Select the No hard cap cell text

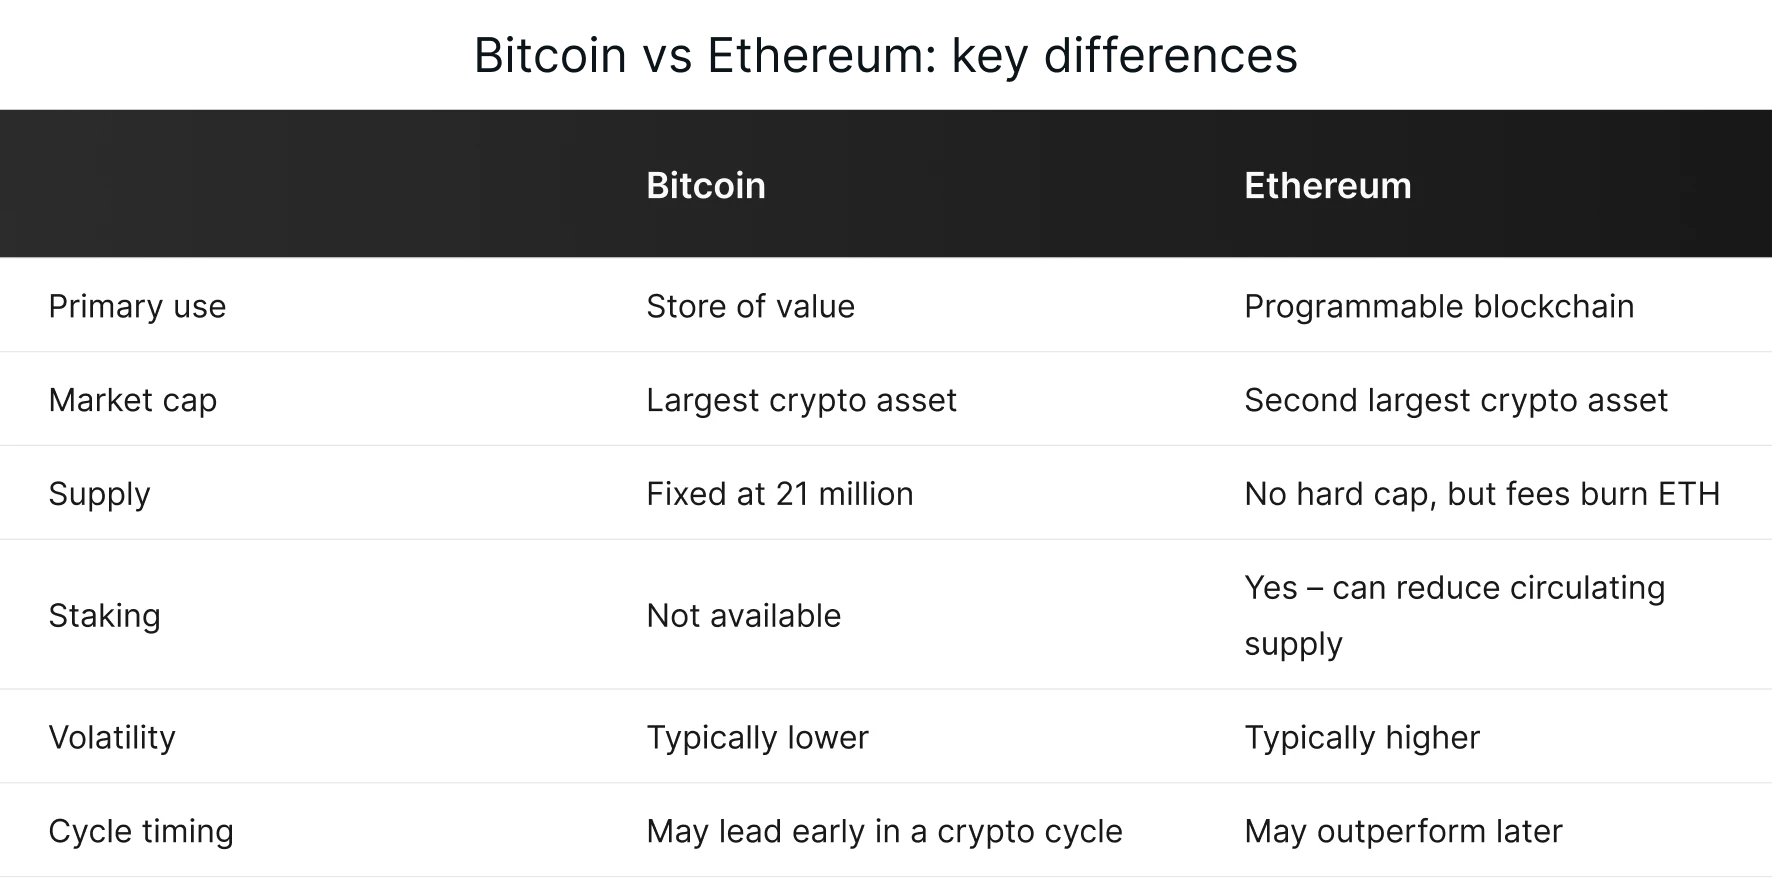coord(1481,494)
